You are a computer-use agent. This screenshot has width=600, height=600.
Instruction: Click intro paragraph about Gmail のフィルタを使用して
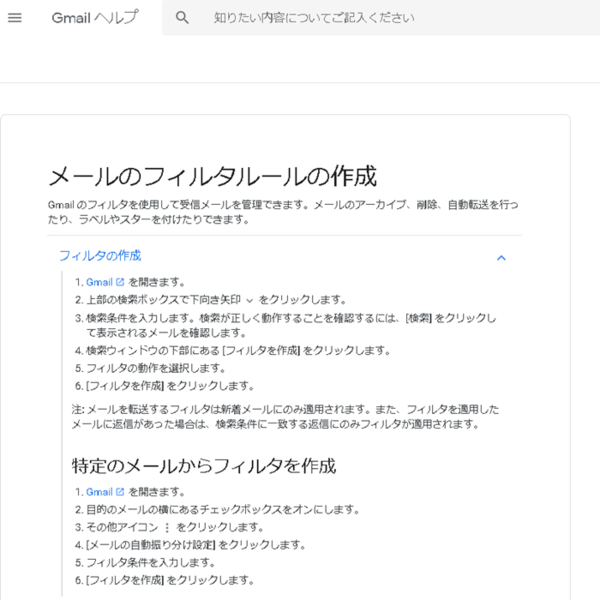click(x=283, y=212)
